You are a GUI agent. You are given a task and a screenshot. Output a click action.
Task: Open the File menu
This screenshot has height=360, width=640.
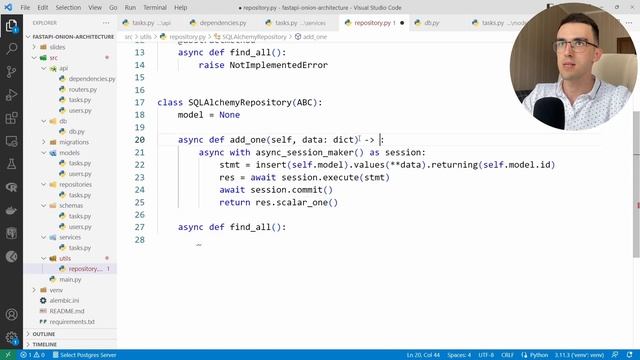click(25, 7)
